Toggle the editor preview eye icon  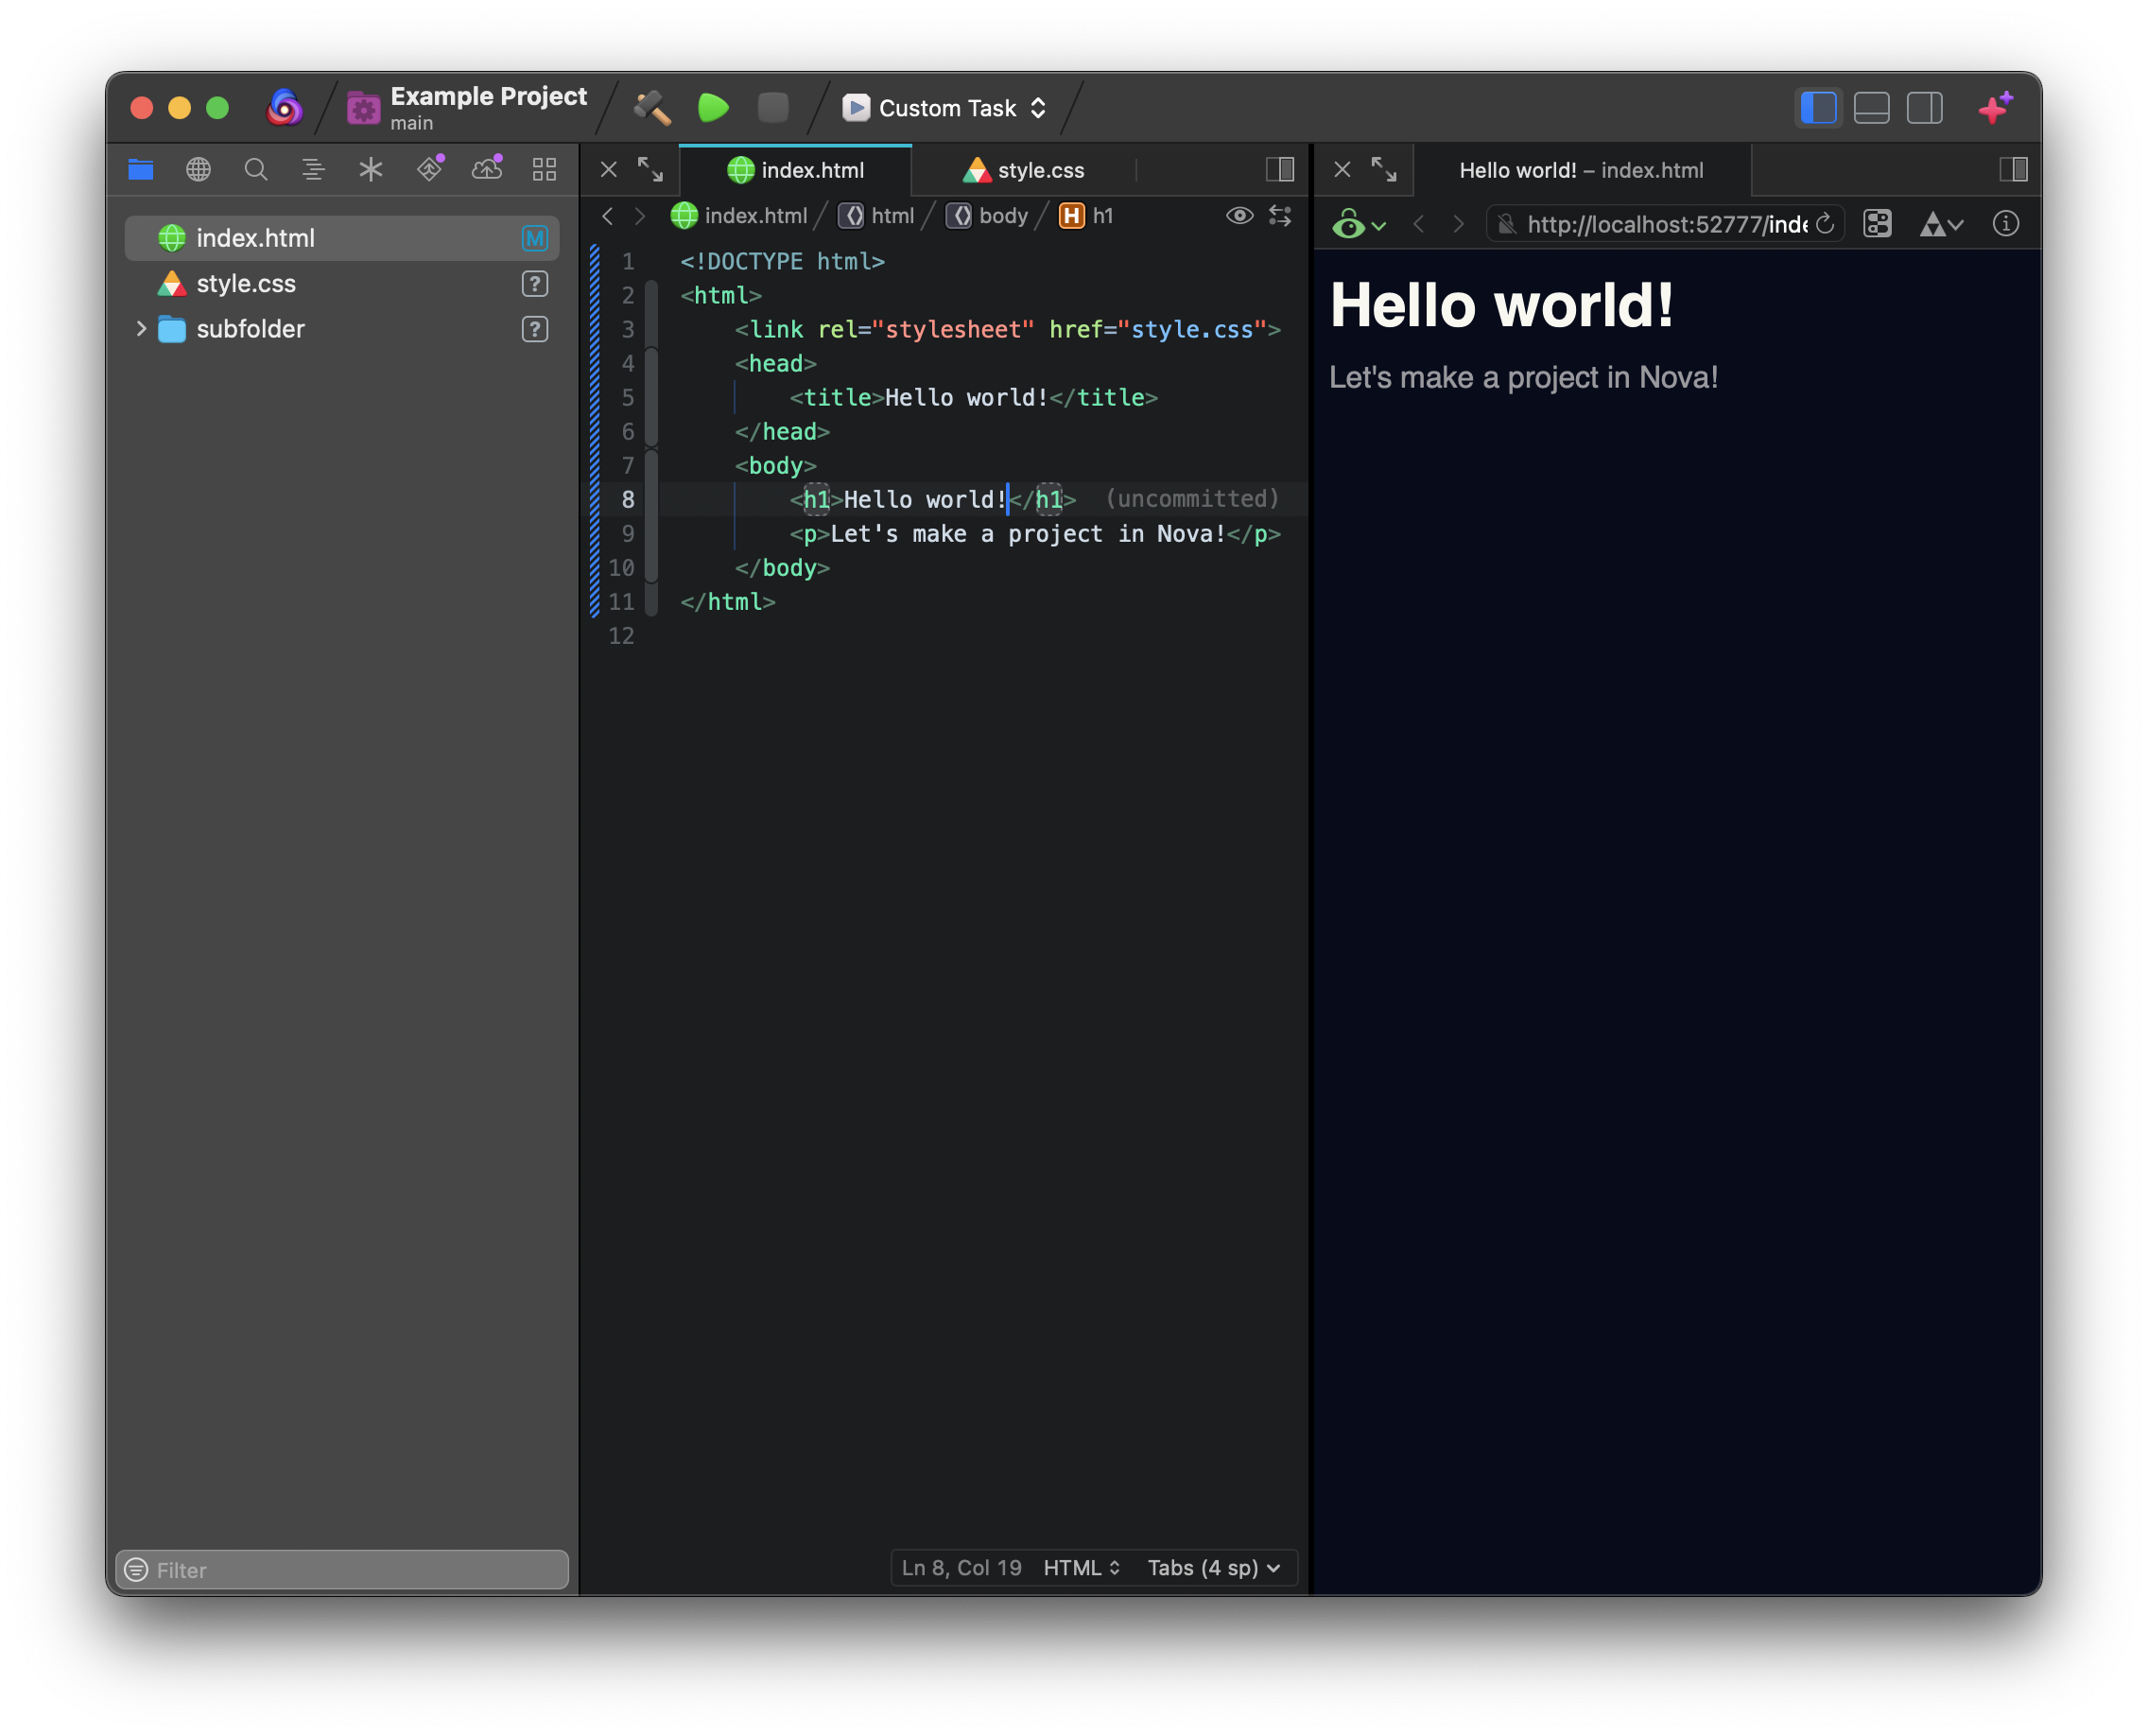1240,216
